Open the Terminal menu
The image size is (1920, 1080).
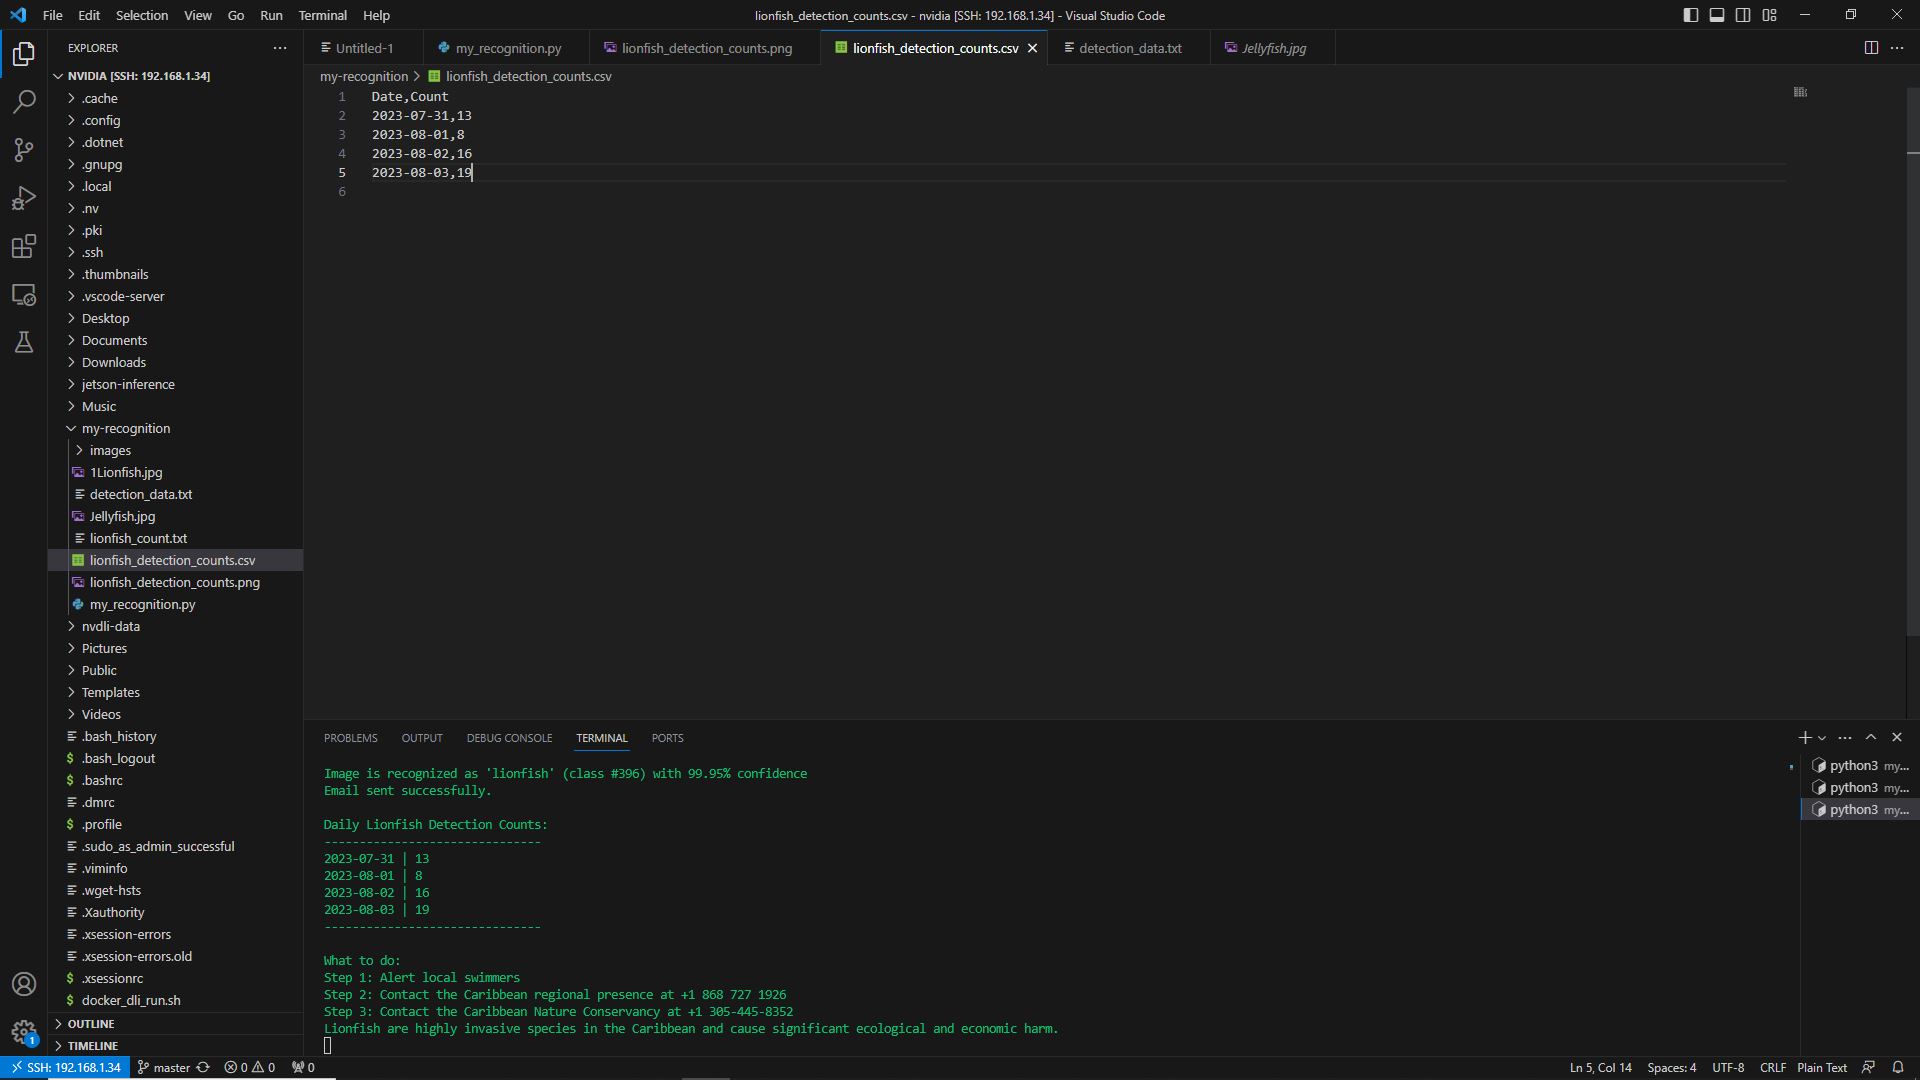pyautogui.click(x=323, y=15)
